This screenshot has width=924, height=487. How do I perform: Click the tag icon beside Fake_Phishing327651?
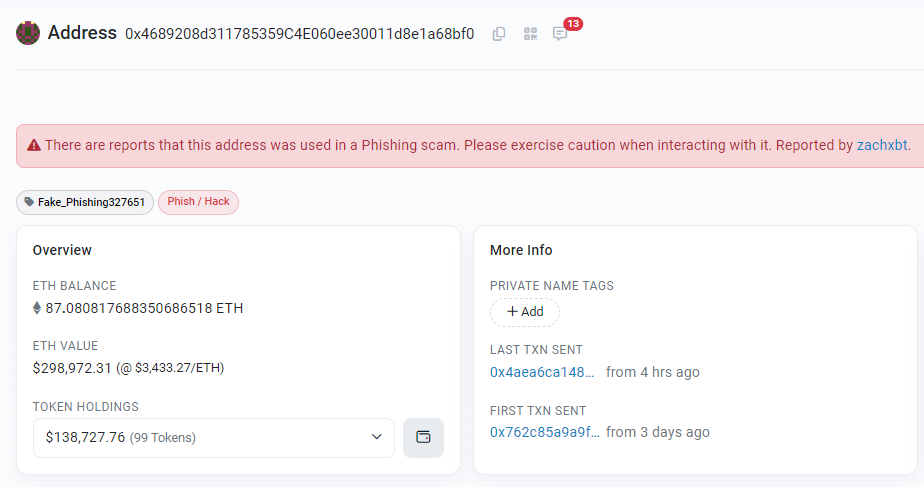coord(28,202)
